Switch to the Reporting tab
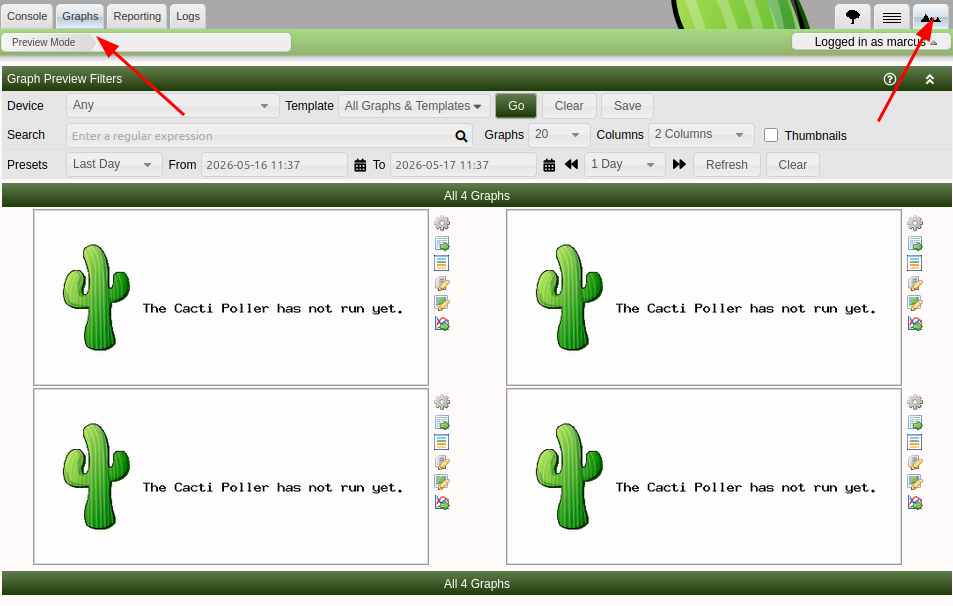The image size is (953, 606). 137,16
